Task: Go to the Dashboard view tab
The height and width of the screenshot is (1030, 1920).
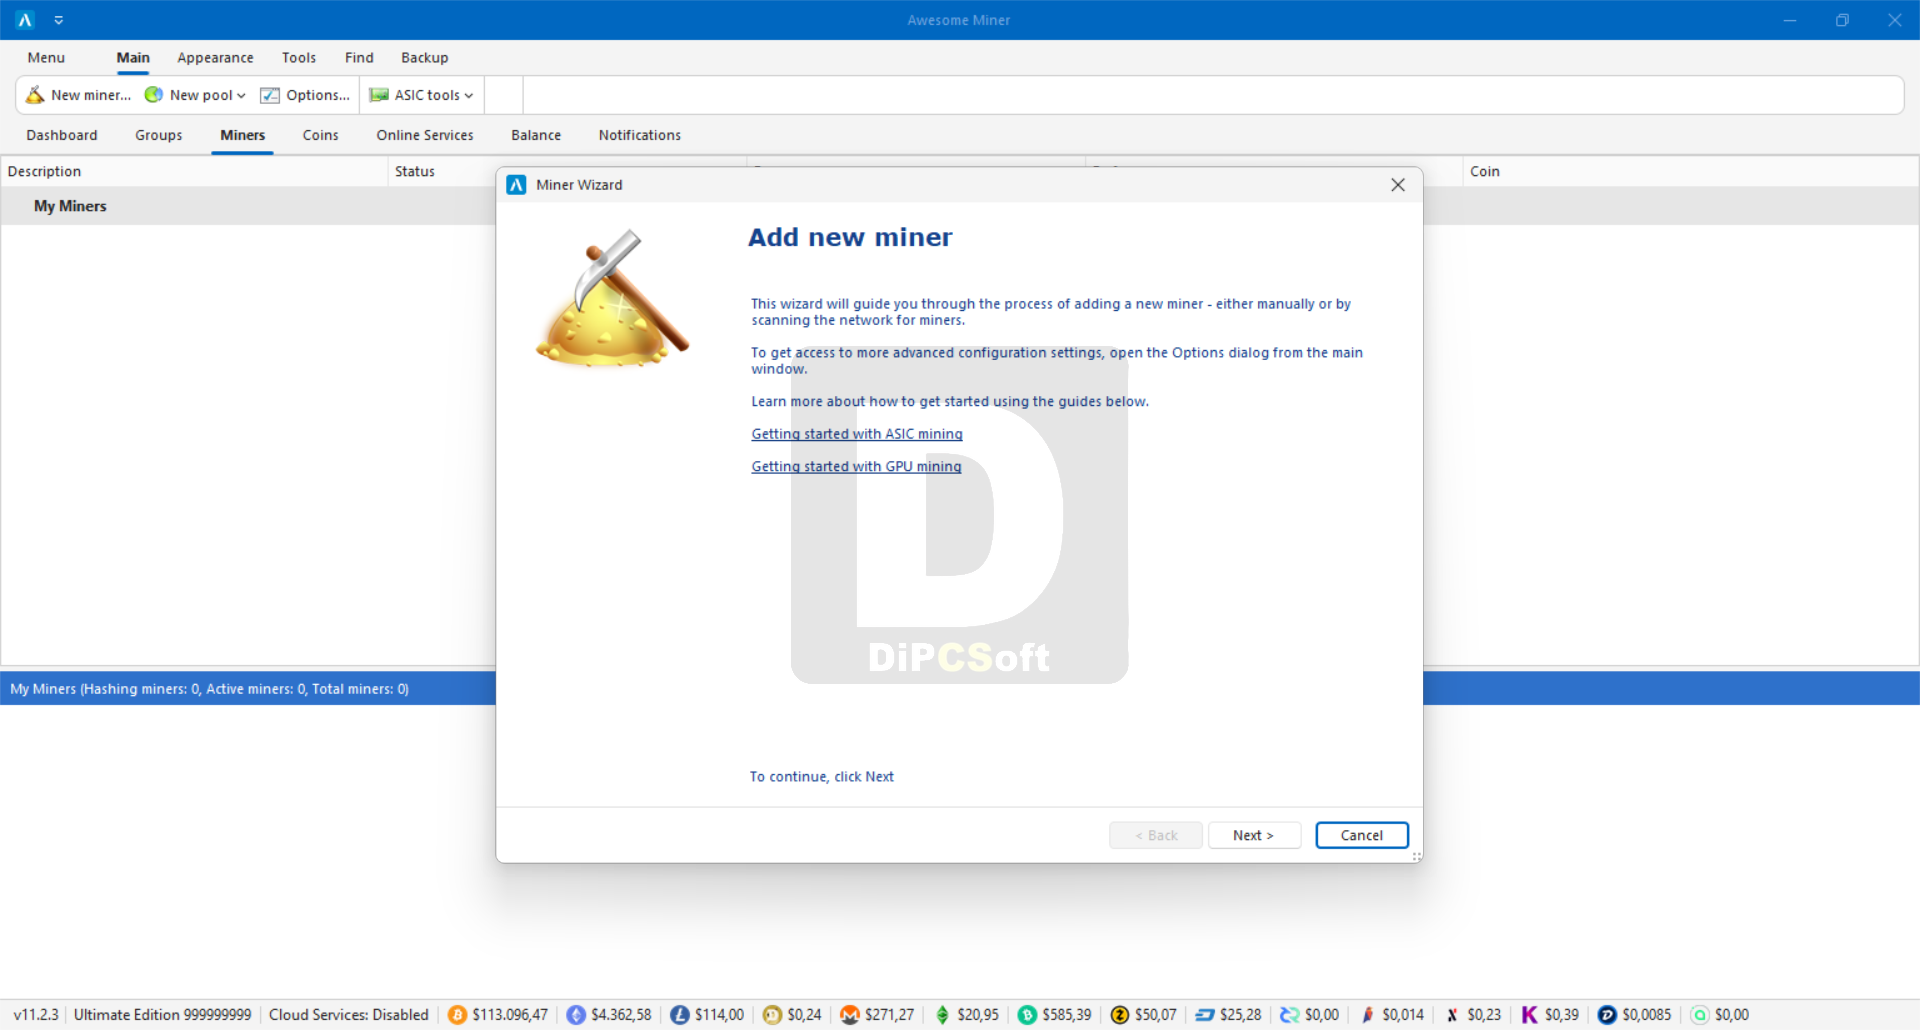Action: click(x=62, y=135)
